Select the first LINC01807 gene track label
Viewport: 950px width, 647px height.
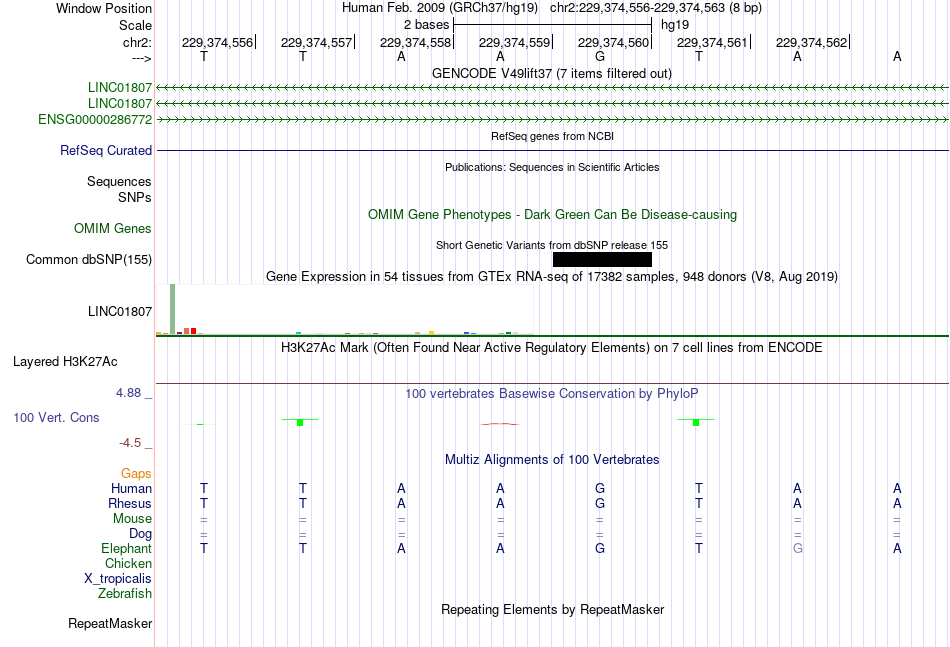(x=119, y=87)
